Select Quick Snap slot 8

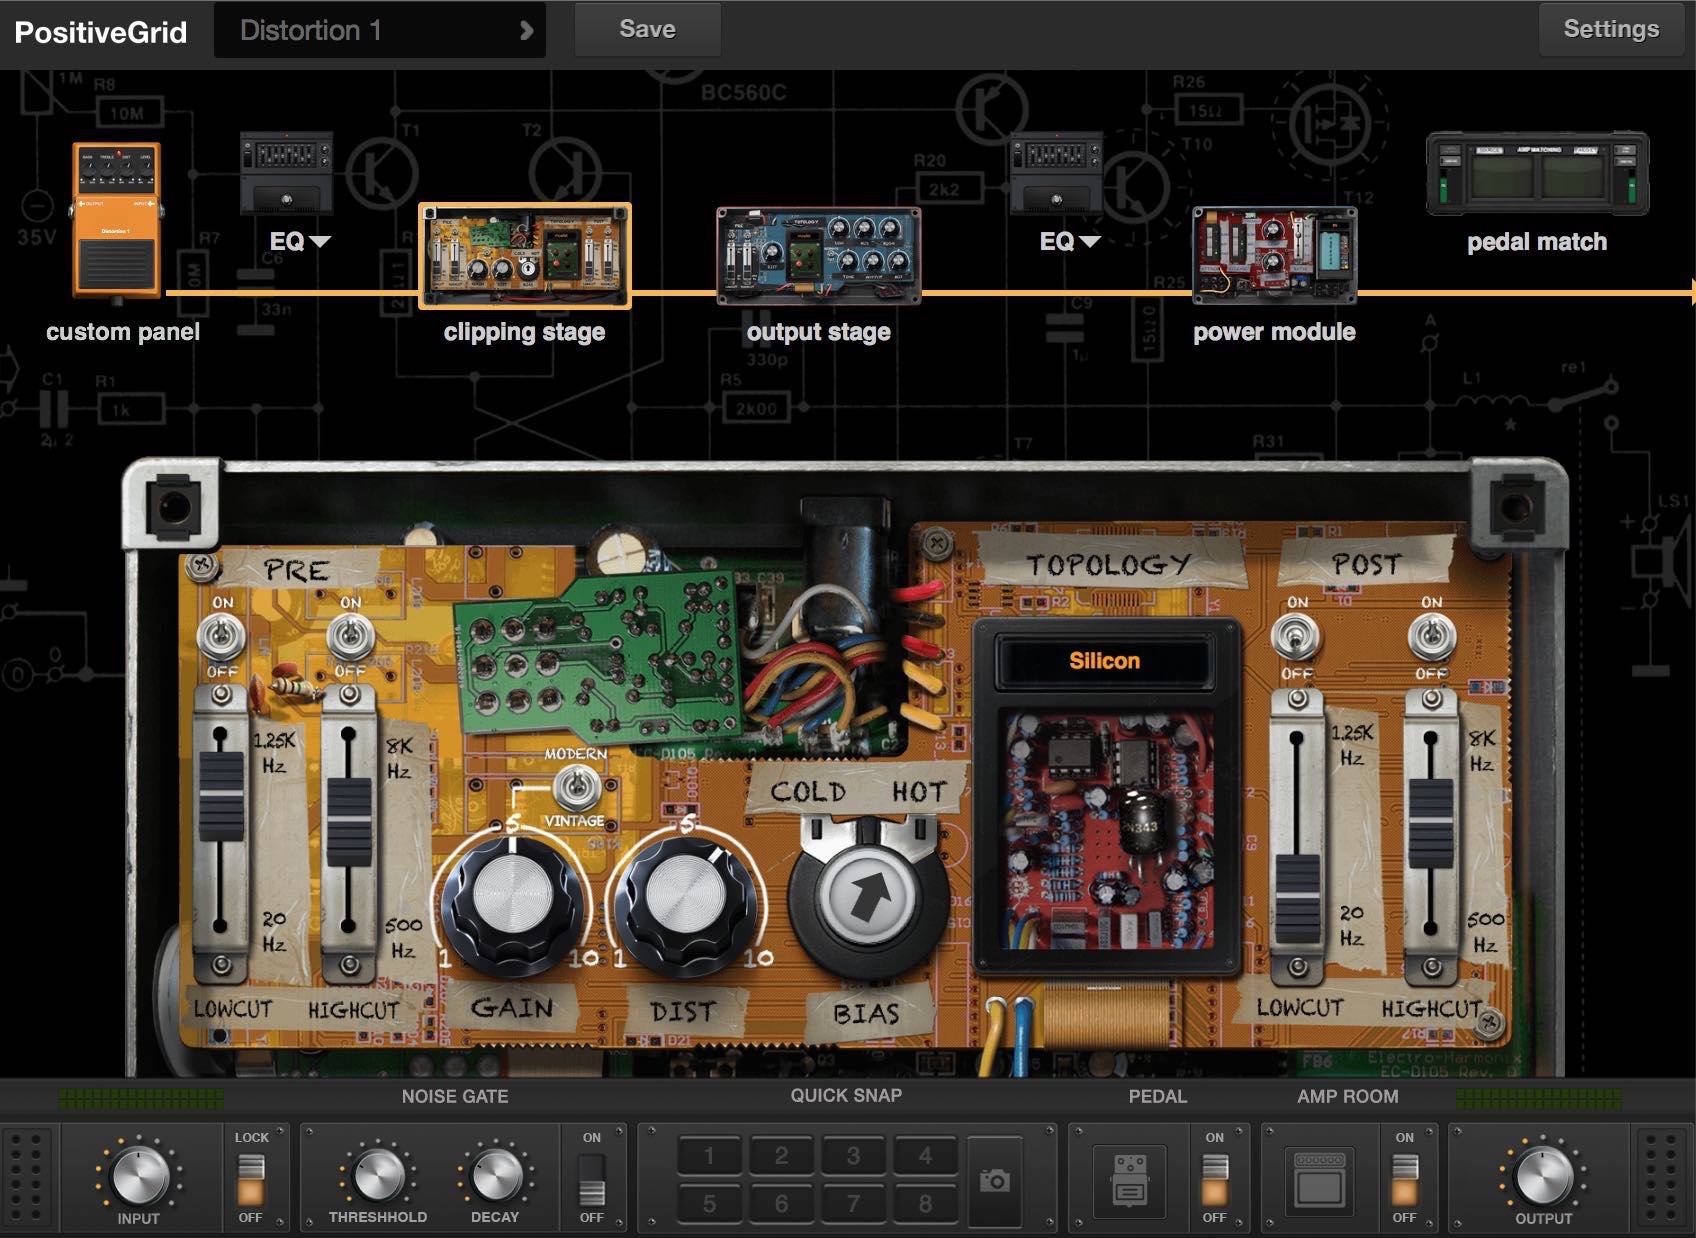pos(925,1203)
